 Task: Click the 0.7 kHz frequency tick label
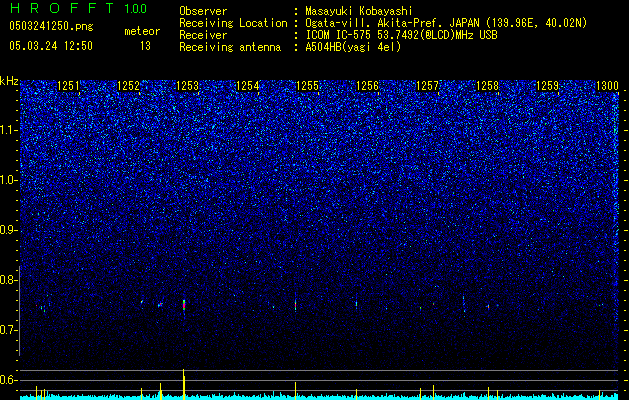[7, 330]
